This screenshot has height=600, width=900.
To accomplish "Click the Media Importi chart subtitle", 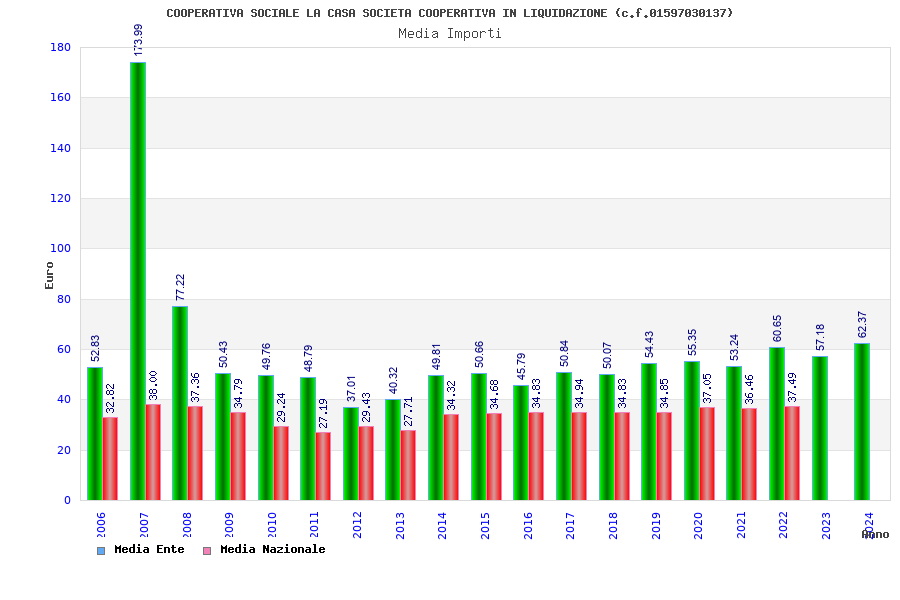I will click(450, 33).
